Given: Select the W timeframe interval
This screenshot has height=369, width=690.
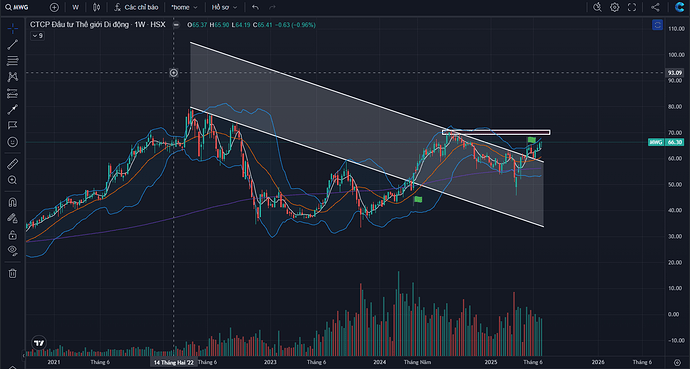Looking at the screenshot, I should (x=76, y=7).
